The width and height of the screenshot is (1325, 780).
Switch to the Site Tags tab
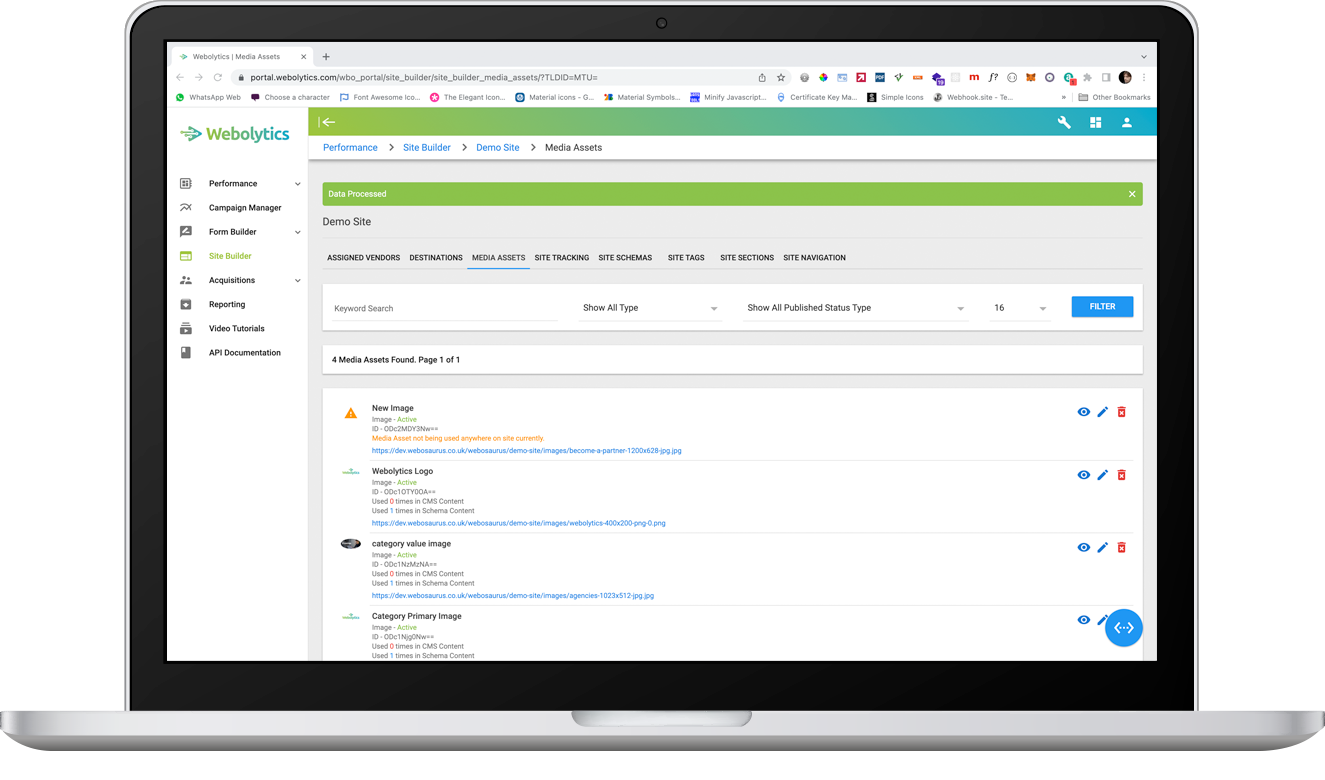pos(686,258)
